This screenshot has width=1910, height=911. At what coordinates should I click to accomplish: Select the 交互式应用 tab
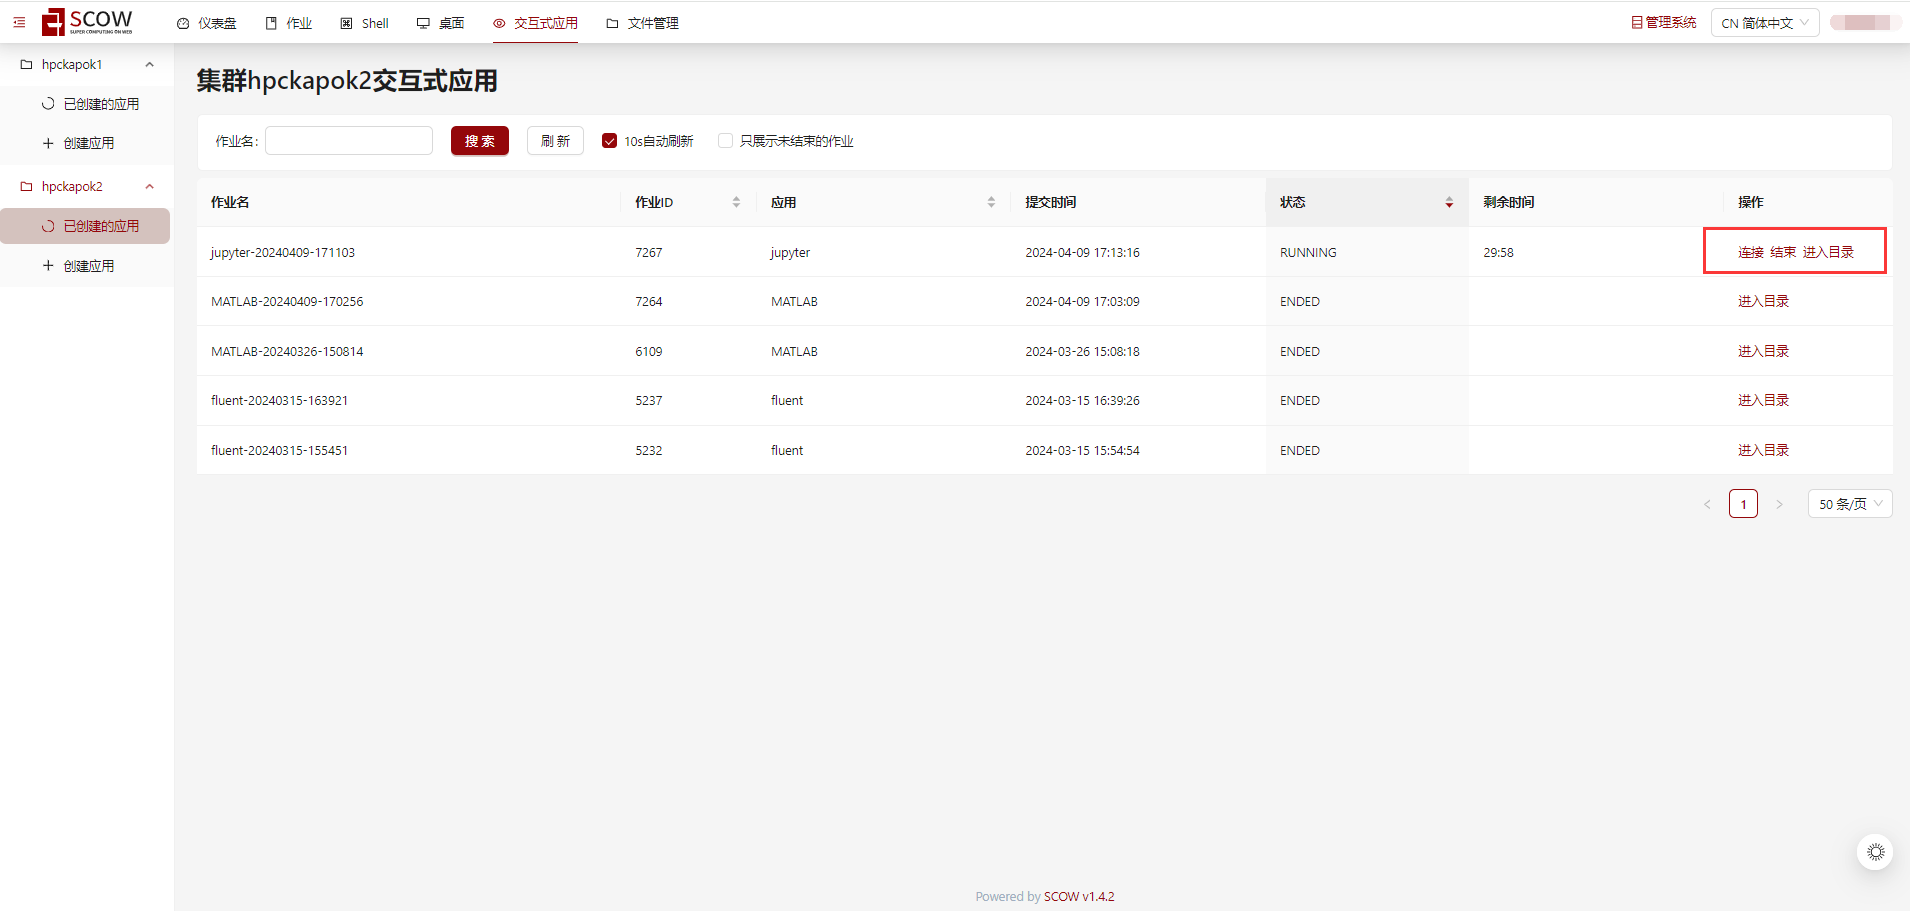pos(535,23)
